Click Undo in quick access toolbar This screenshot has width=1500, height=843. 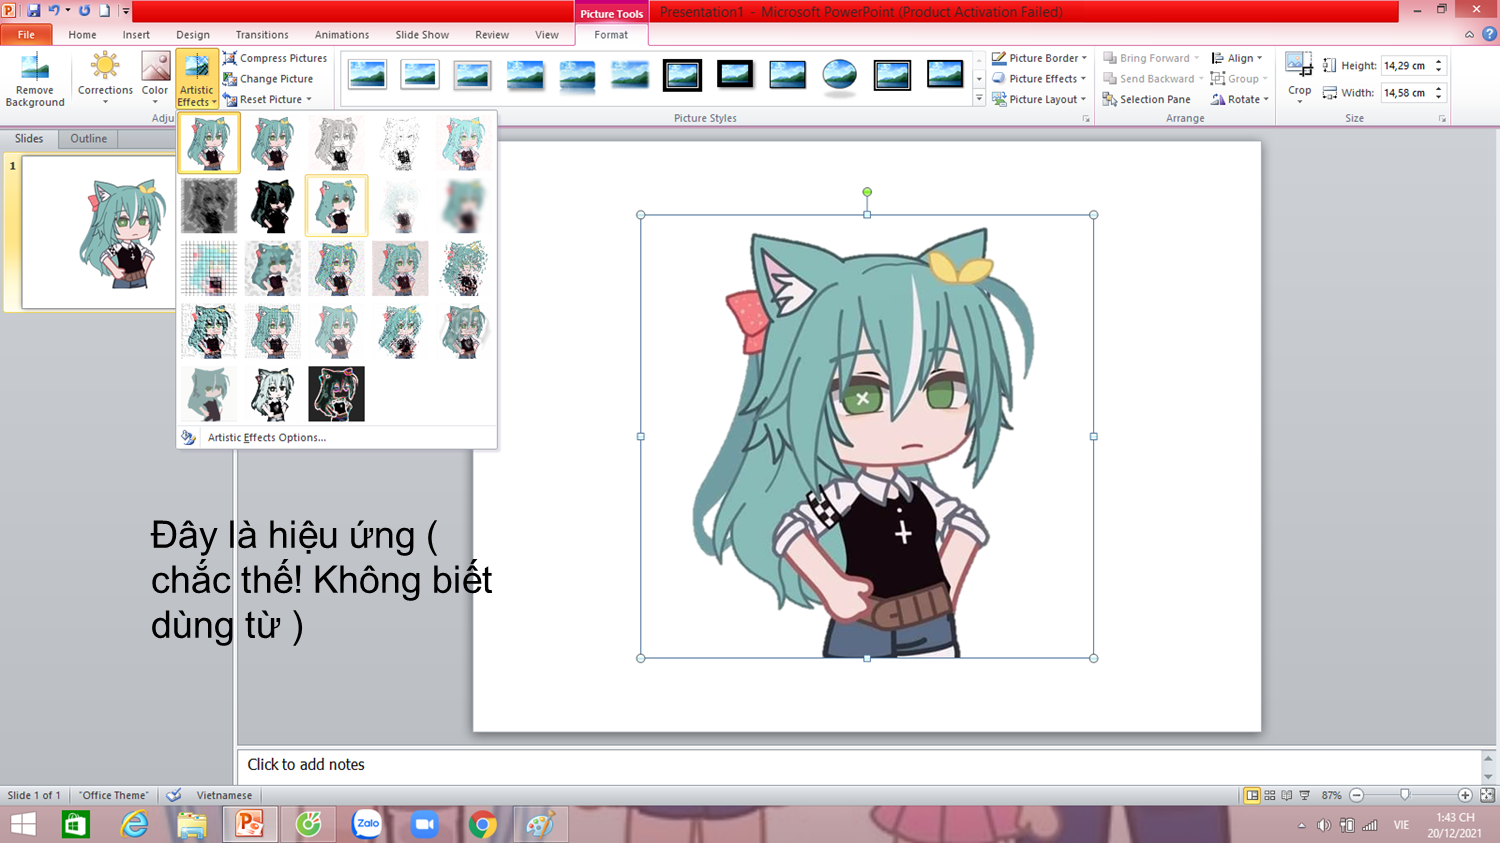coord(54,10)
